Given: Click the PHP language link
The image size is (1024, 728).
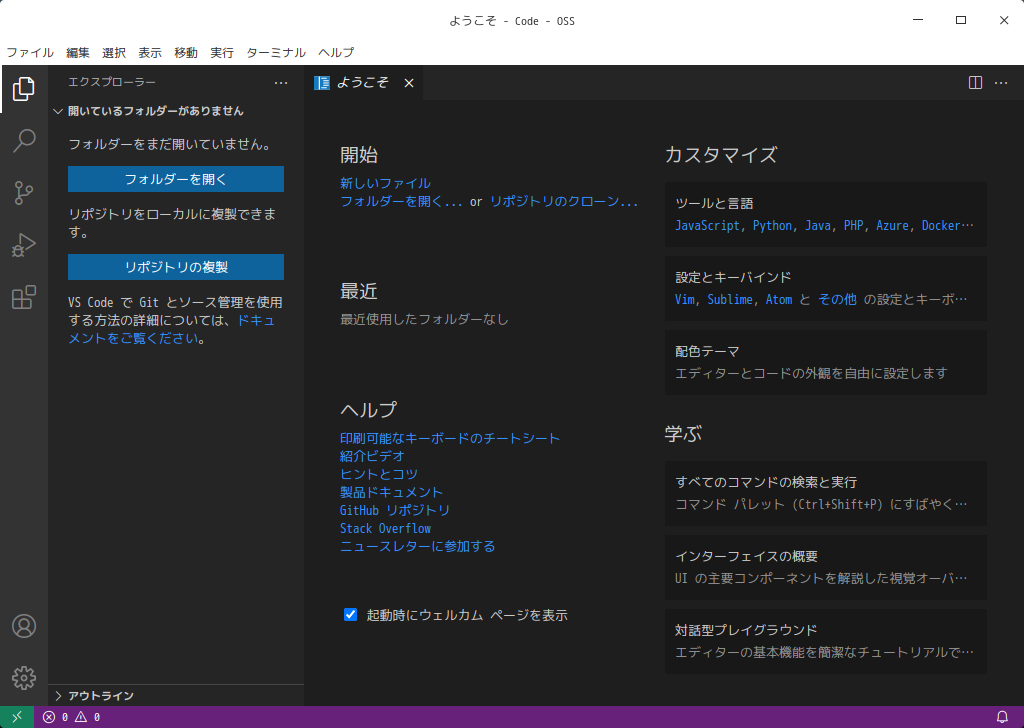Looking at the screenshot, I should click(x=854, y=226).
